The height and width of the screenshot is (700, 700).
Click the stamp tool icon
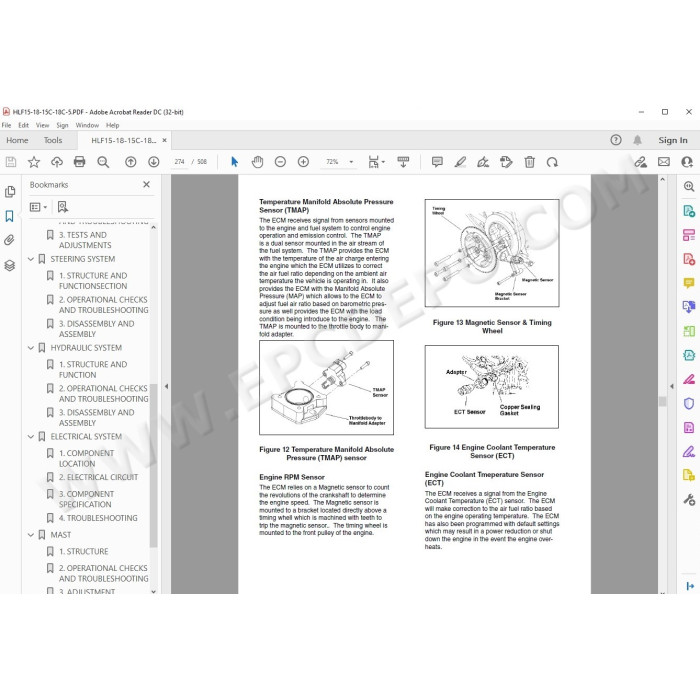coord(506,162)
